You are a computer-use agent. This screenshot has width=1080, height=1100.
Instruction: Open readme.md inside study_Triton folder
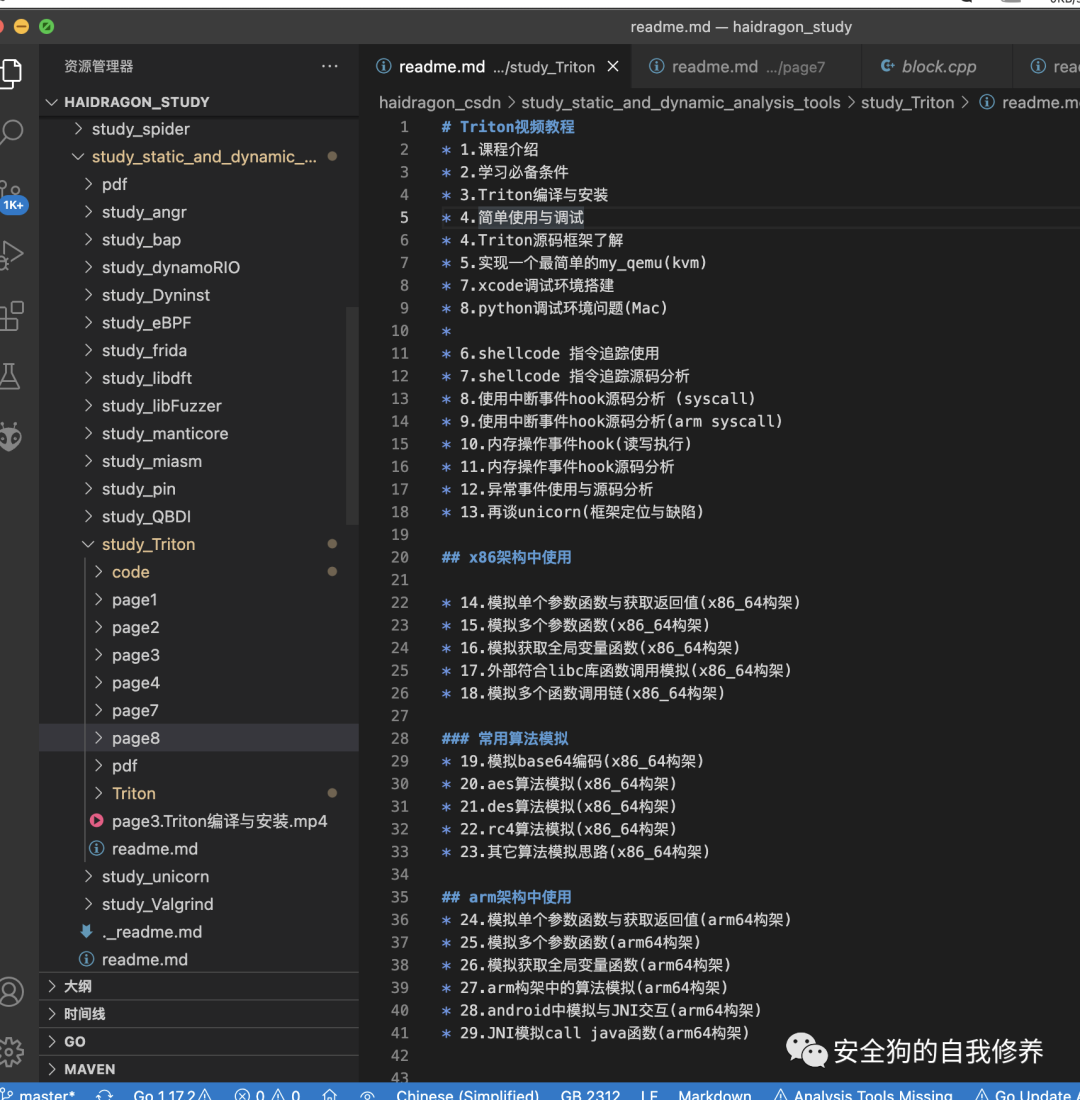click(199, 849)
